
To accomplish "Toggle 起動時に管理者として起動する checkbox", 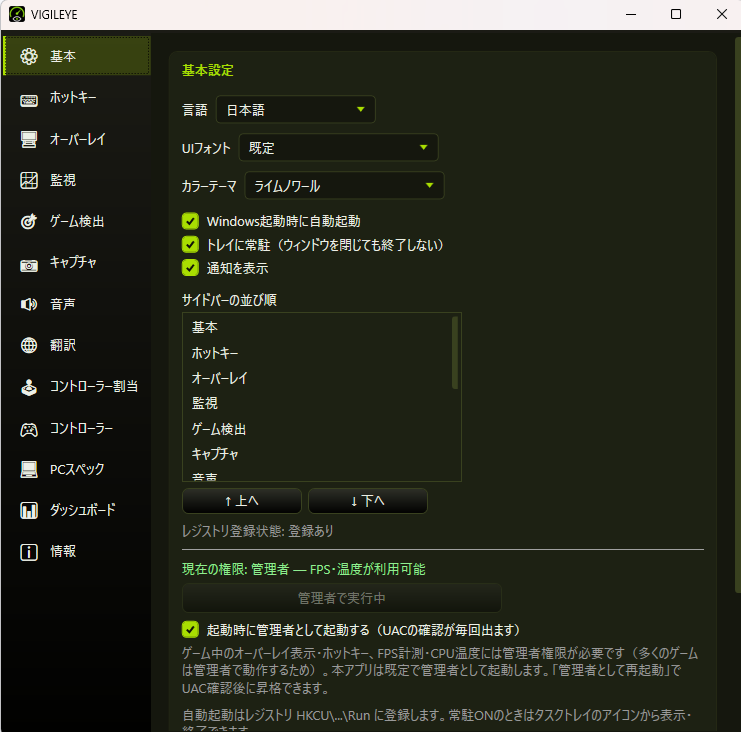I will [x=190, y=629].
